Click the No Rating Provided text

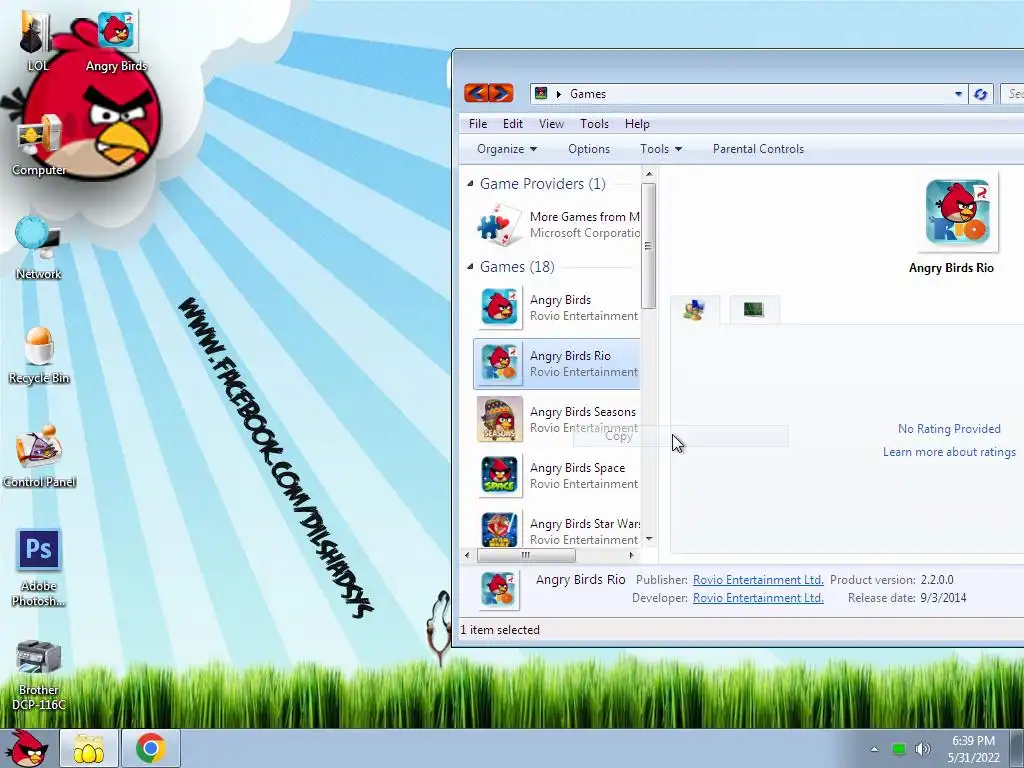[949, 429]
